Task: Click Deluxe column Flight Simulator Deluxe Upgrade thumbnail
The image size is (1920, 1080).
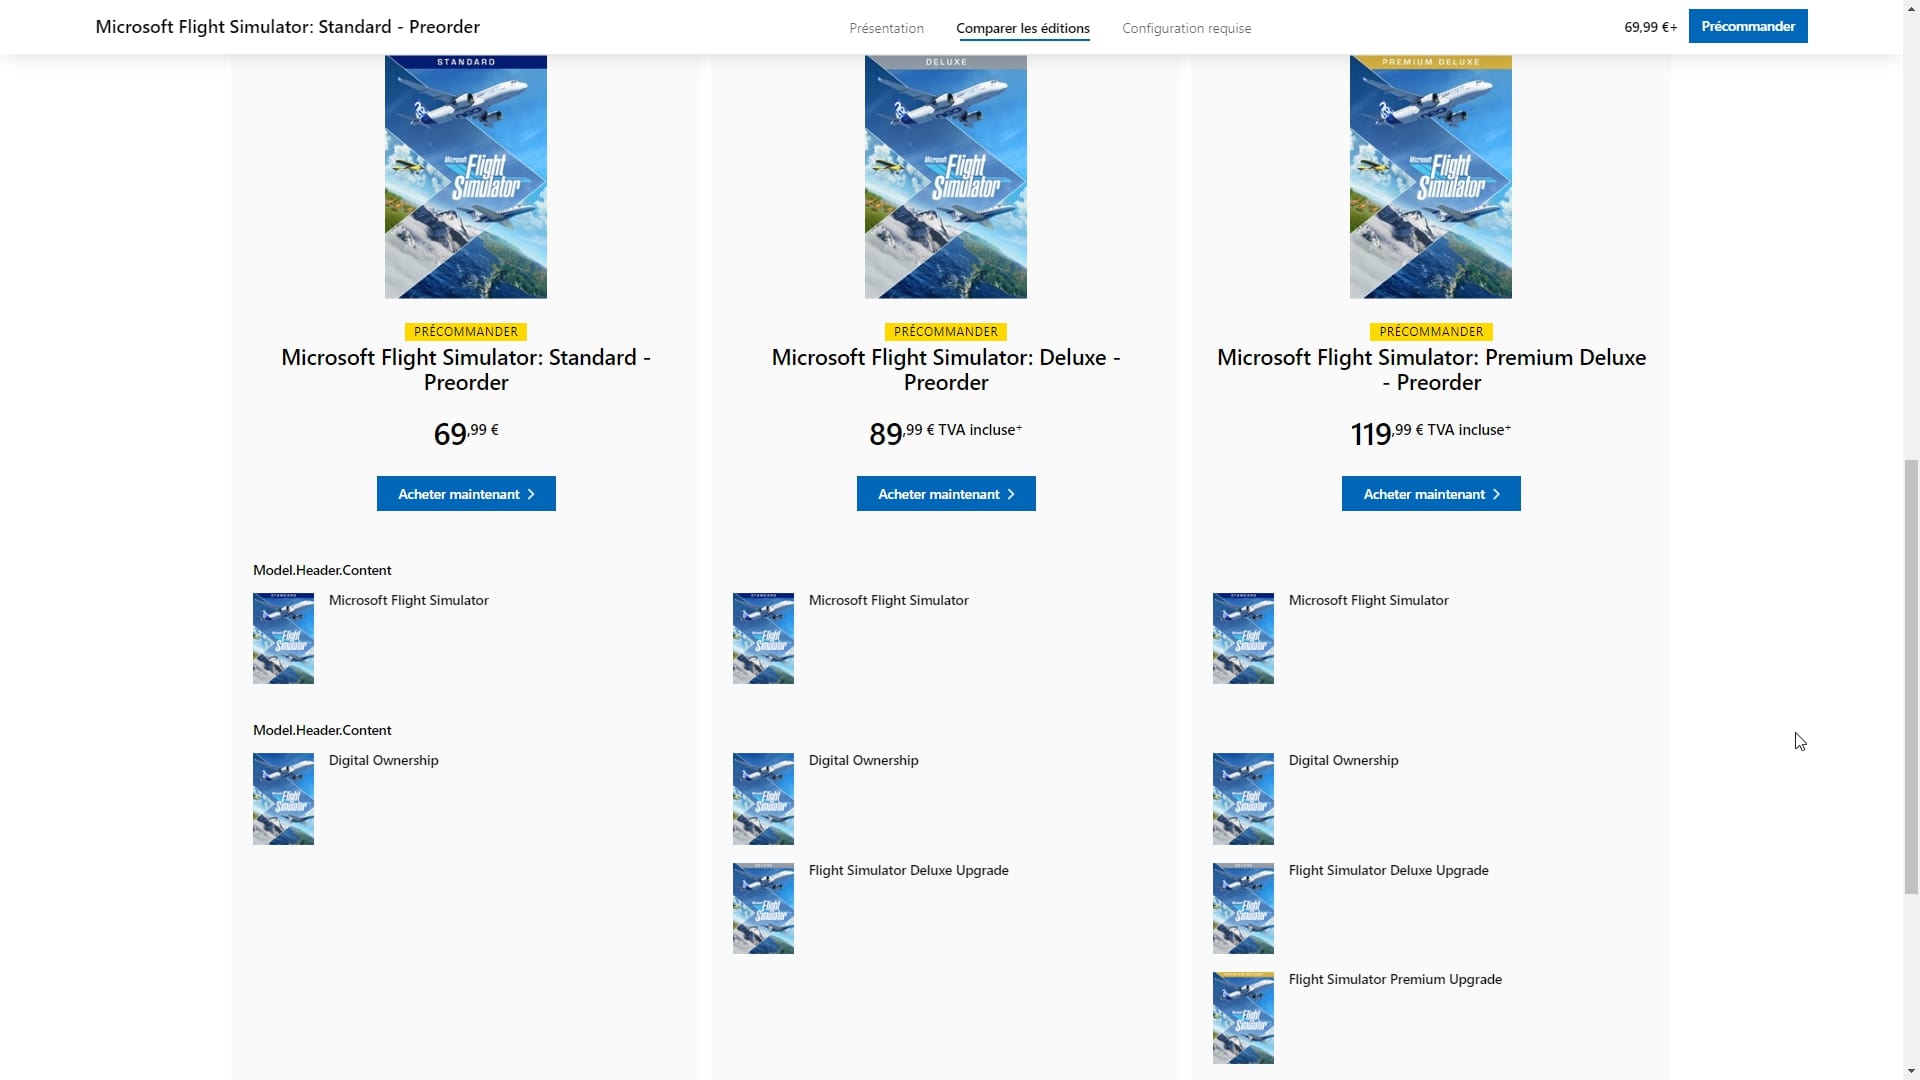Action: pyautogui.click(x=763, y=908)
